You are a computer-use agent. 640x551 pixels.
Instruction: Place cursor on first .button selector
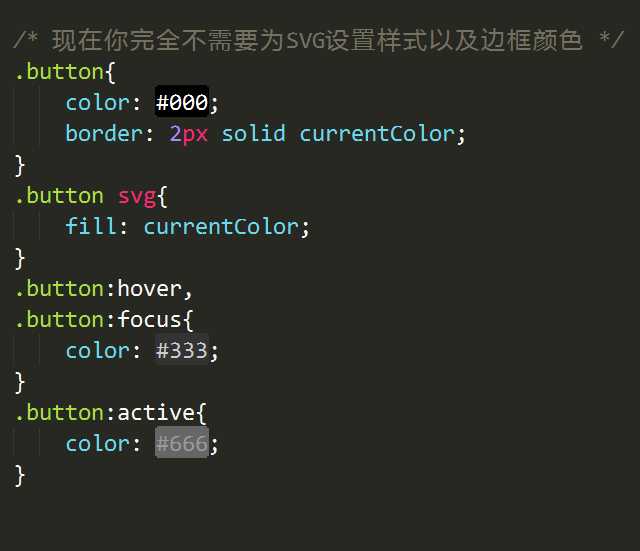coord(60,72)
